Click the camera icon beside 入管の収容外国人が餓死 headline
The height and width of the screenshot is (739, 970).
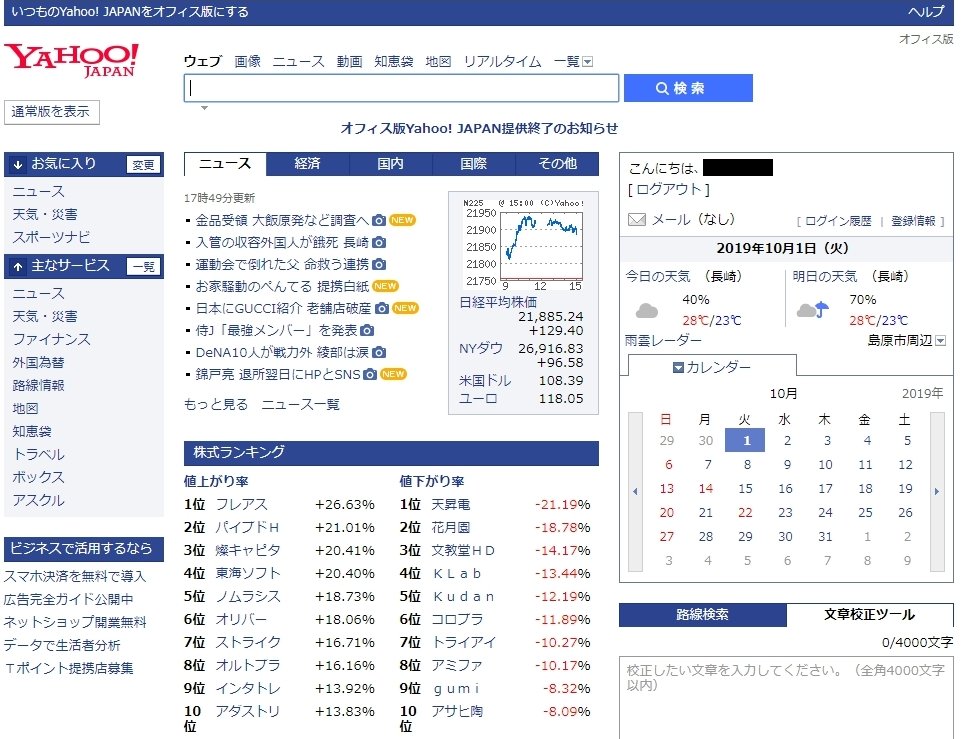379,242
